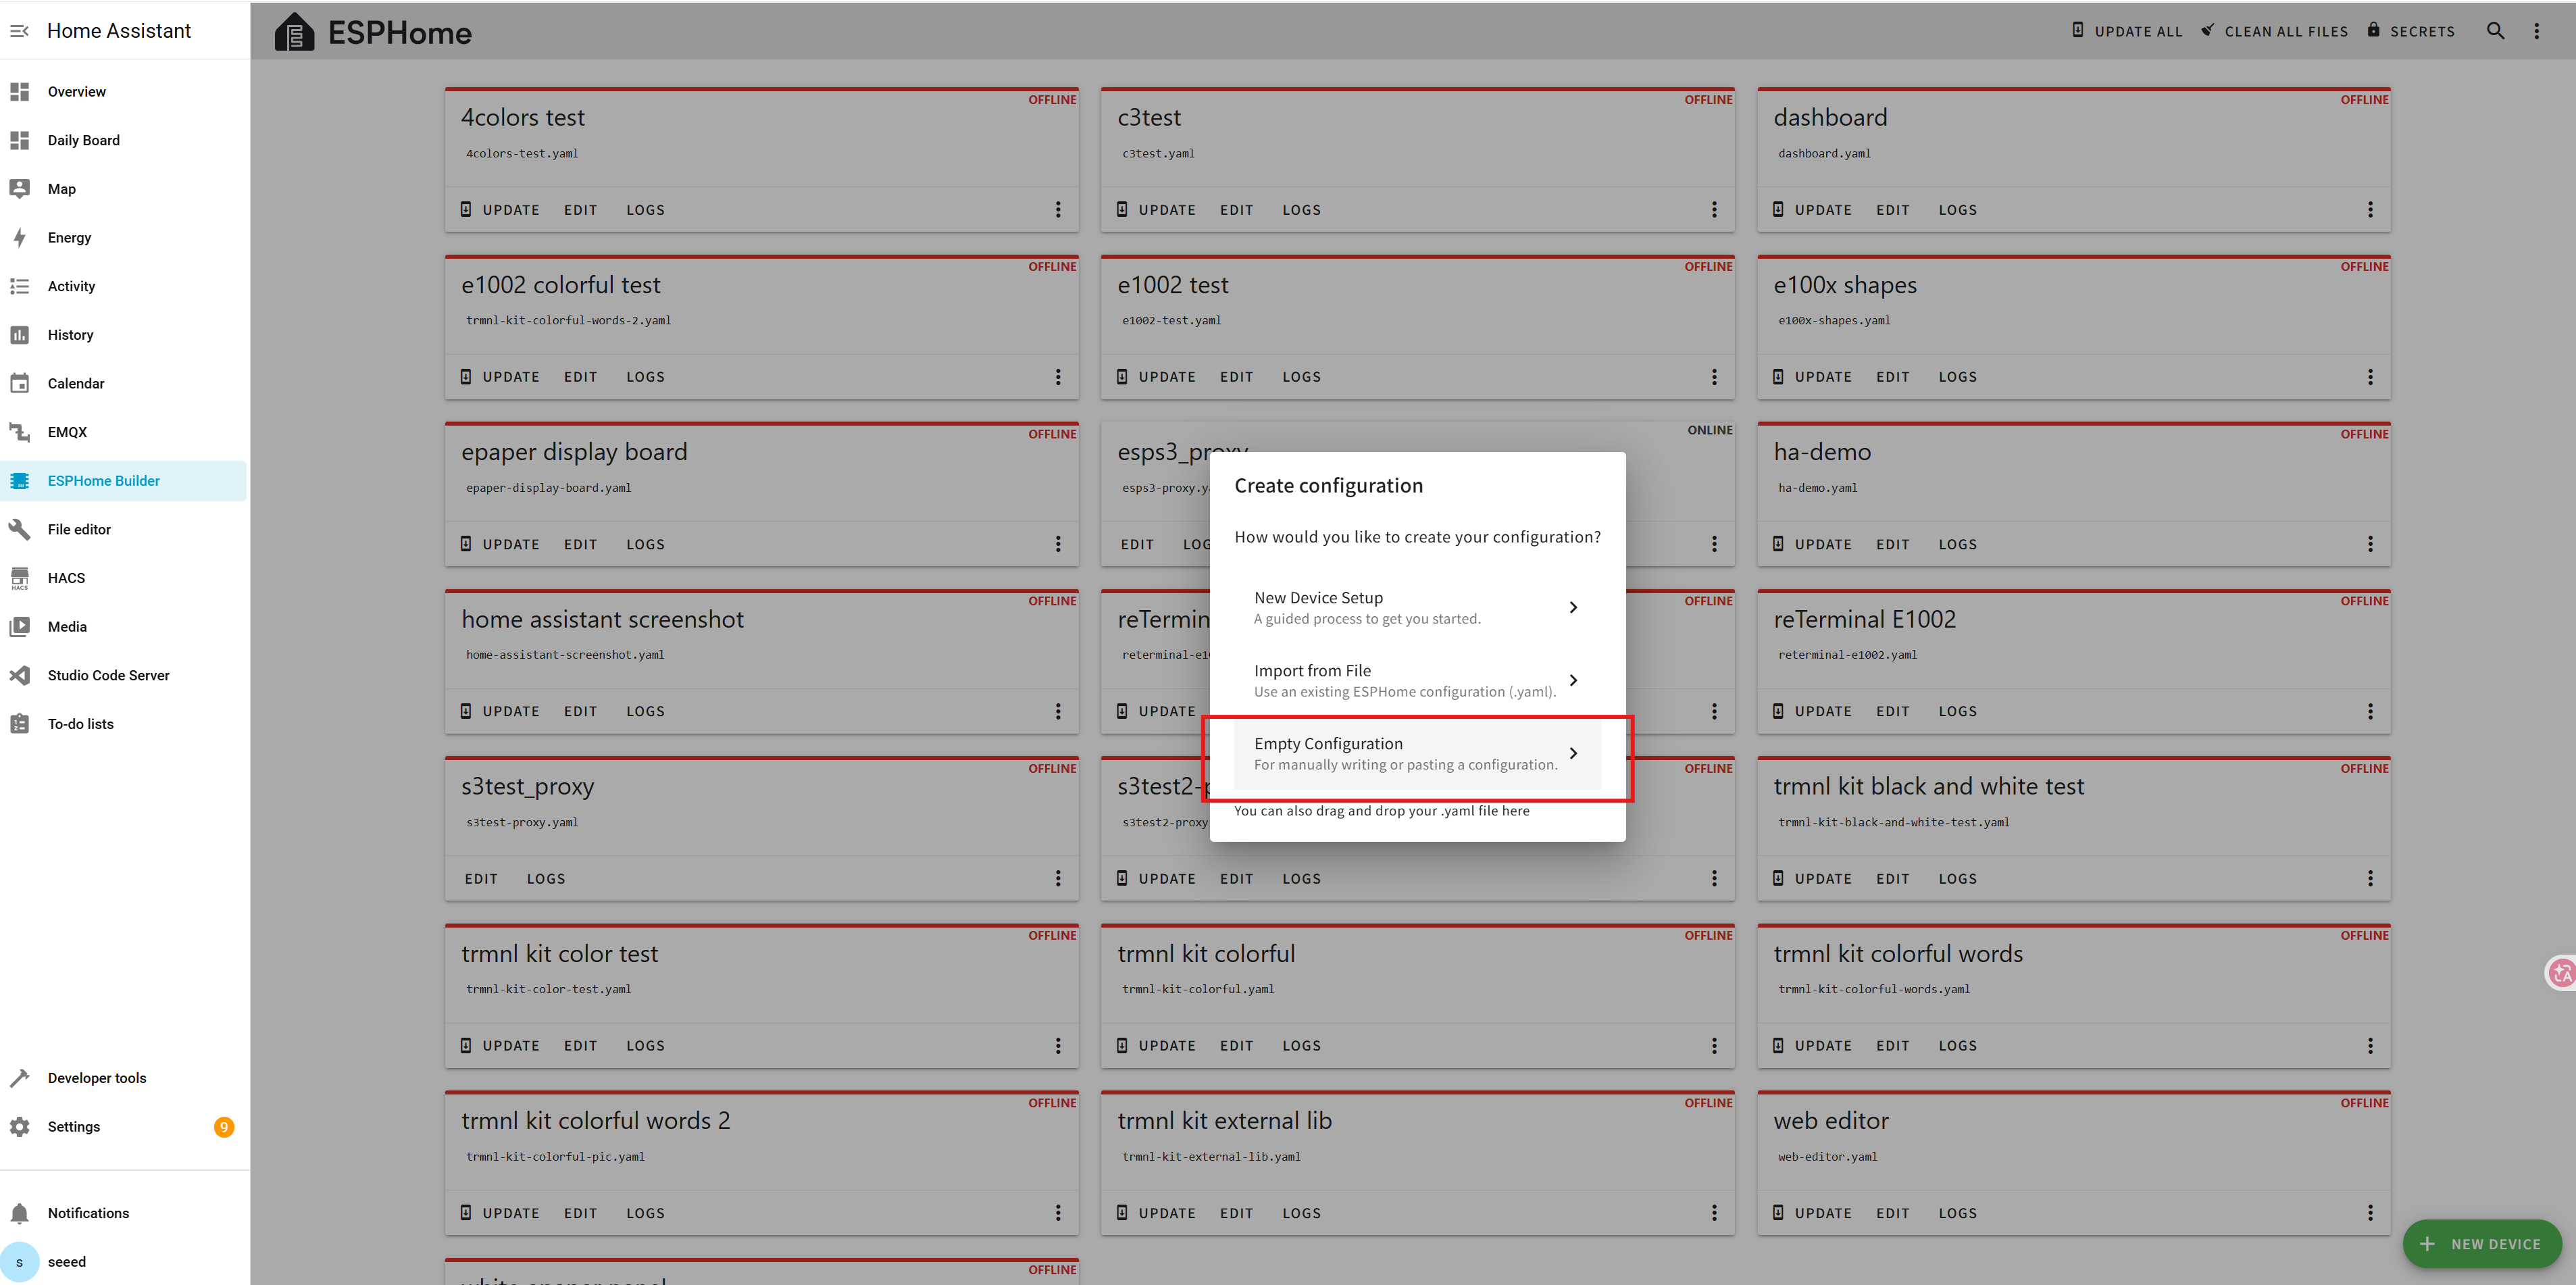Open the History panel icon
The image size is (2576, 1285).
[20, 334]
